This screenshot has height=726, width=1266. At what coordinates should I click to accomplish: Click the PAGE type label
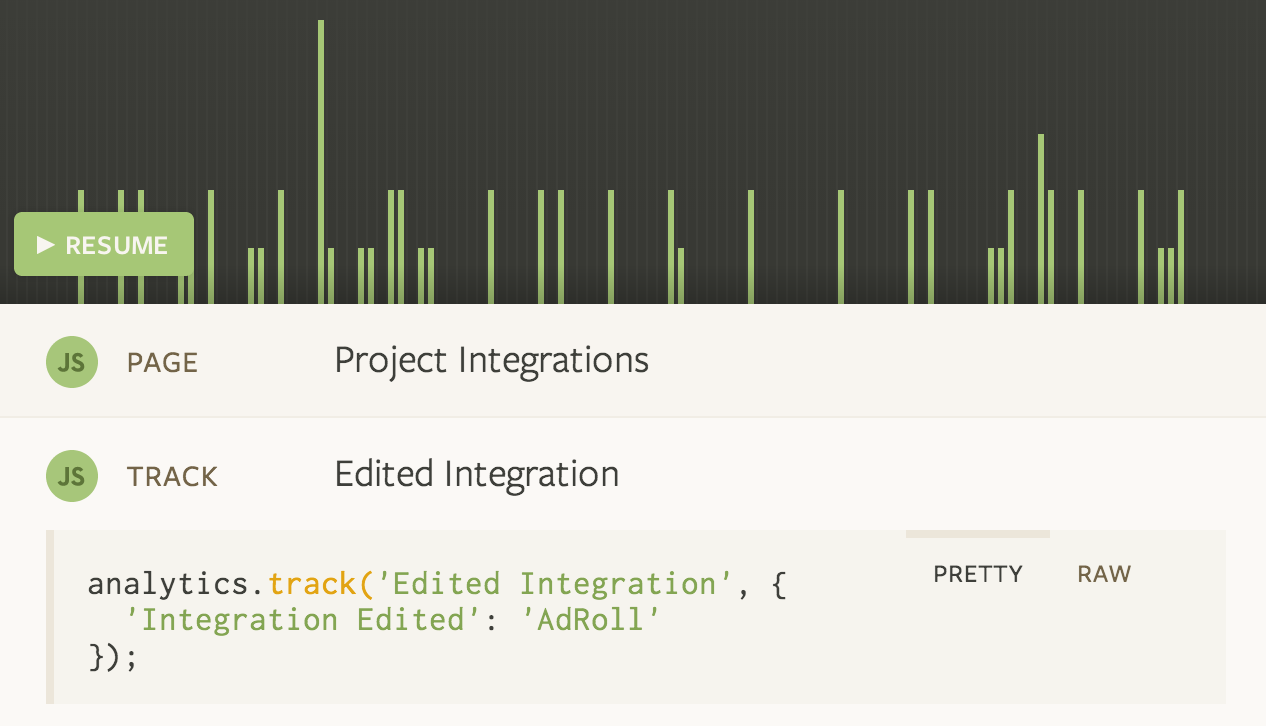162,363
